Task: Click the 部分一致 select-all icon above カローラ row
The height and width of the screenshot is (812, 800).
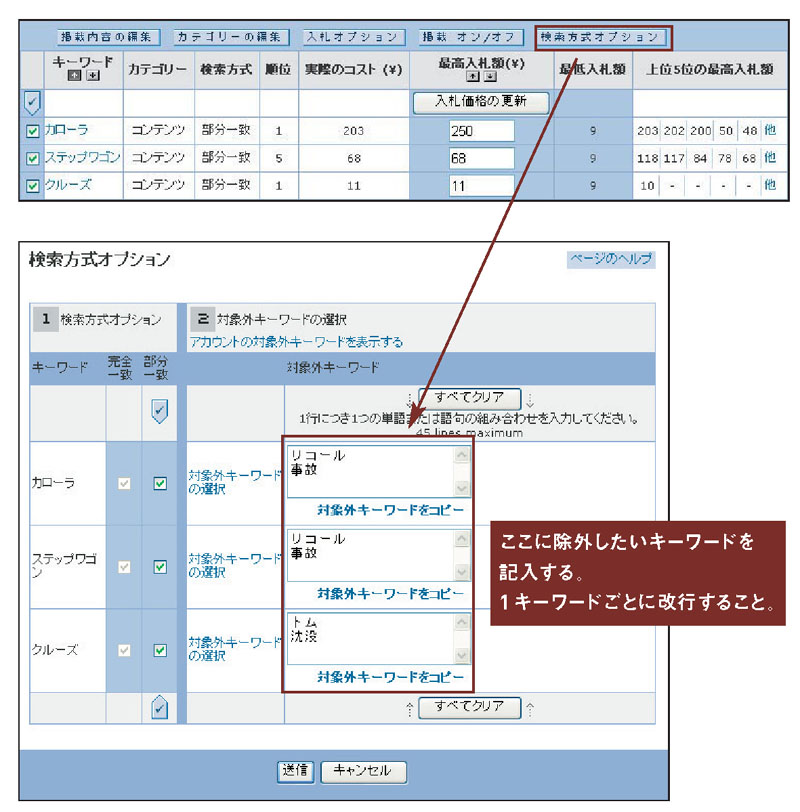Action: point(159,413)
